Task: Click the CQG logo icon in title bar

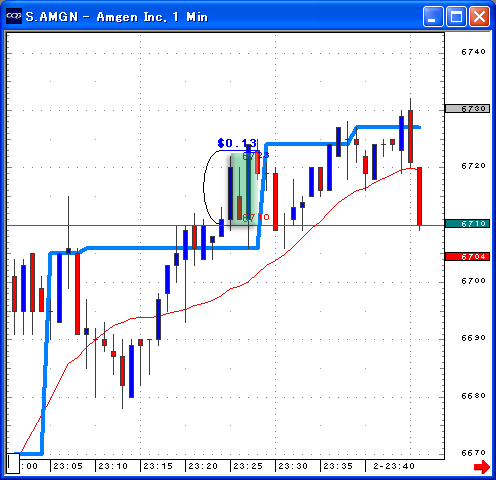Action: tap(14, 16)
